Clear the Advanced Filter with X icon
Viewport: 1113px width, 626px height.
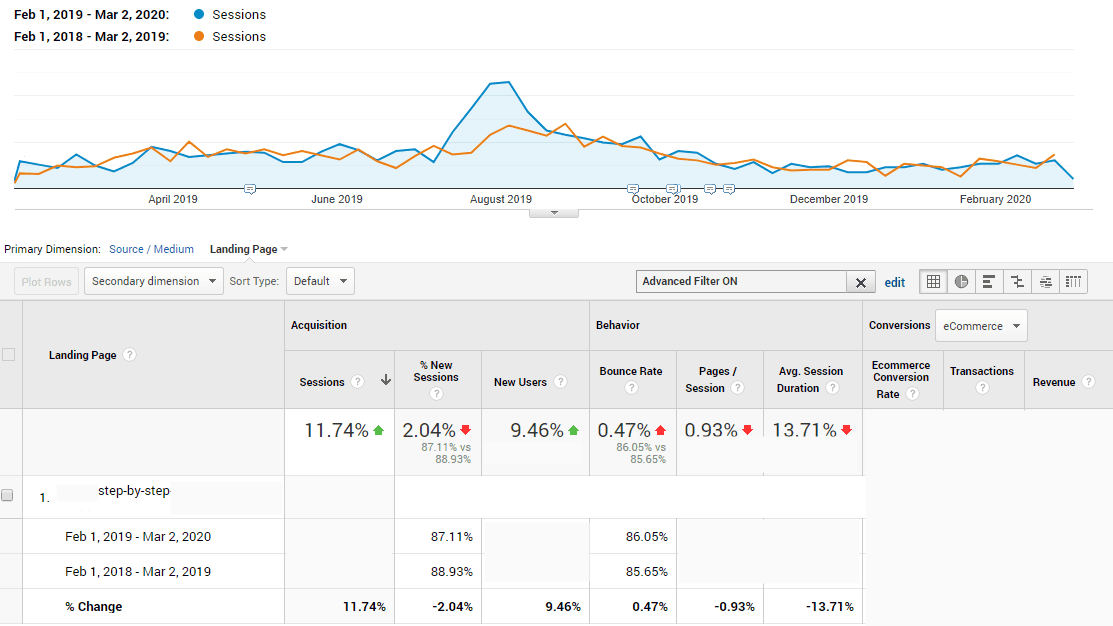(x=860, y=282)
